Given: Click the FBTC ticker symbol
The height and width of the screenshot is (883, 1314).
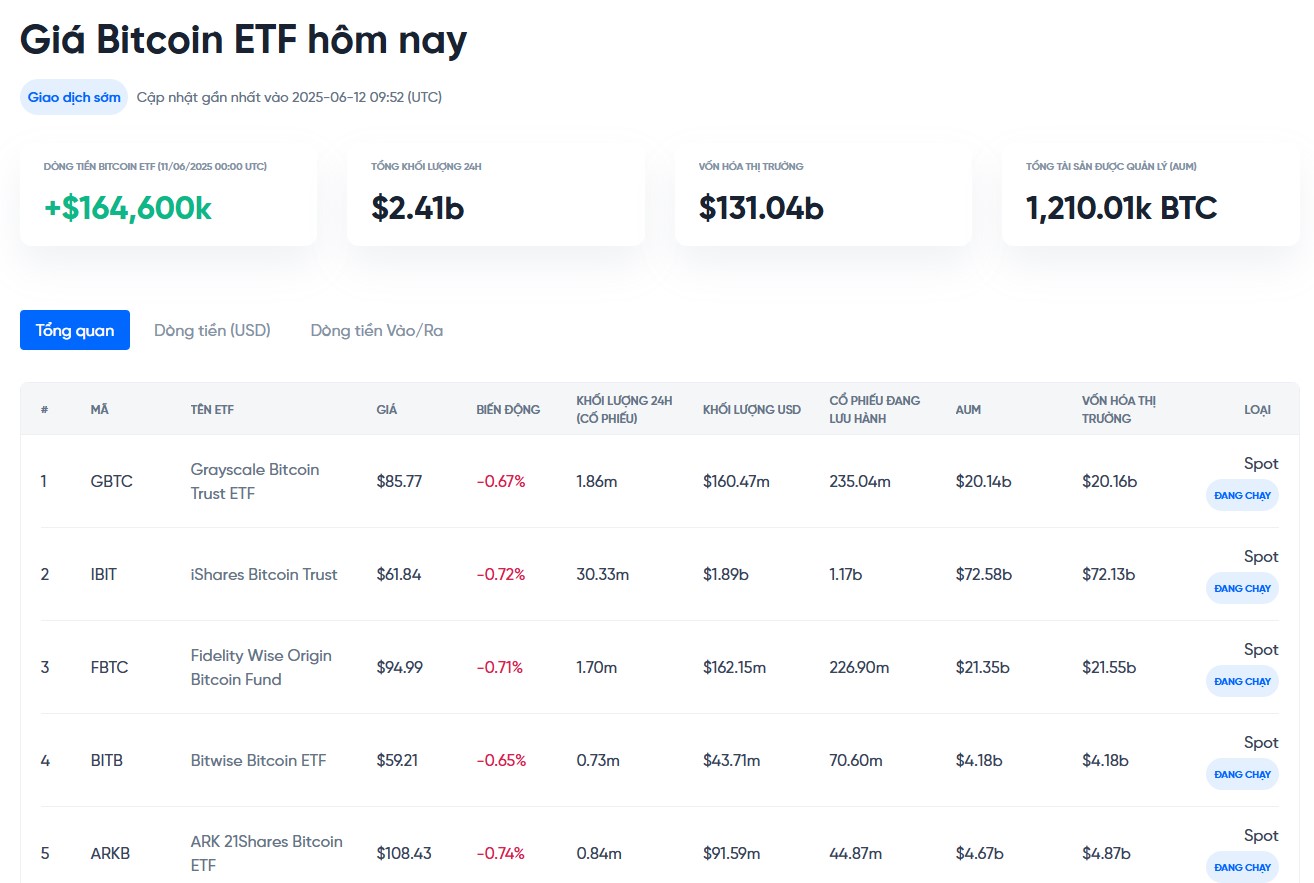Looking at the screenshot, I should pos(109,667).
